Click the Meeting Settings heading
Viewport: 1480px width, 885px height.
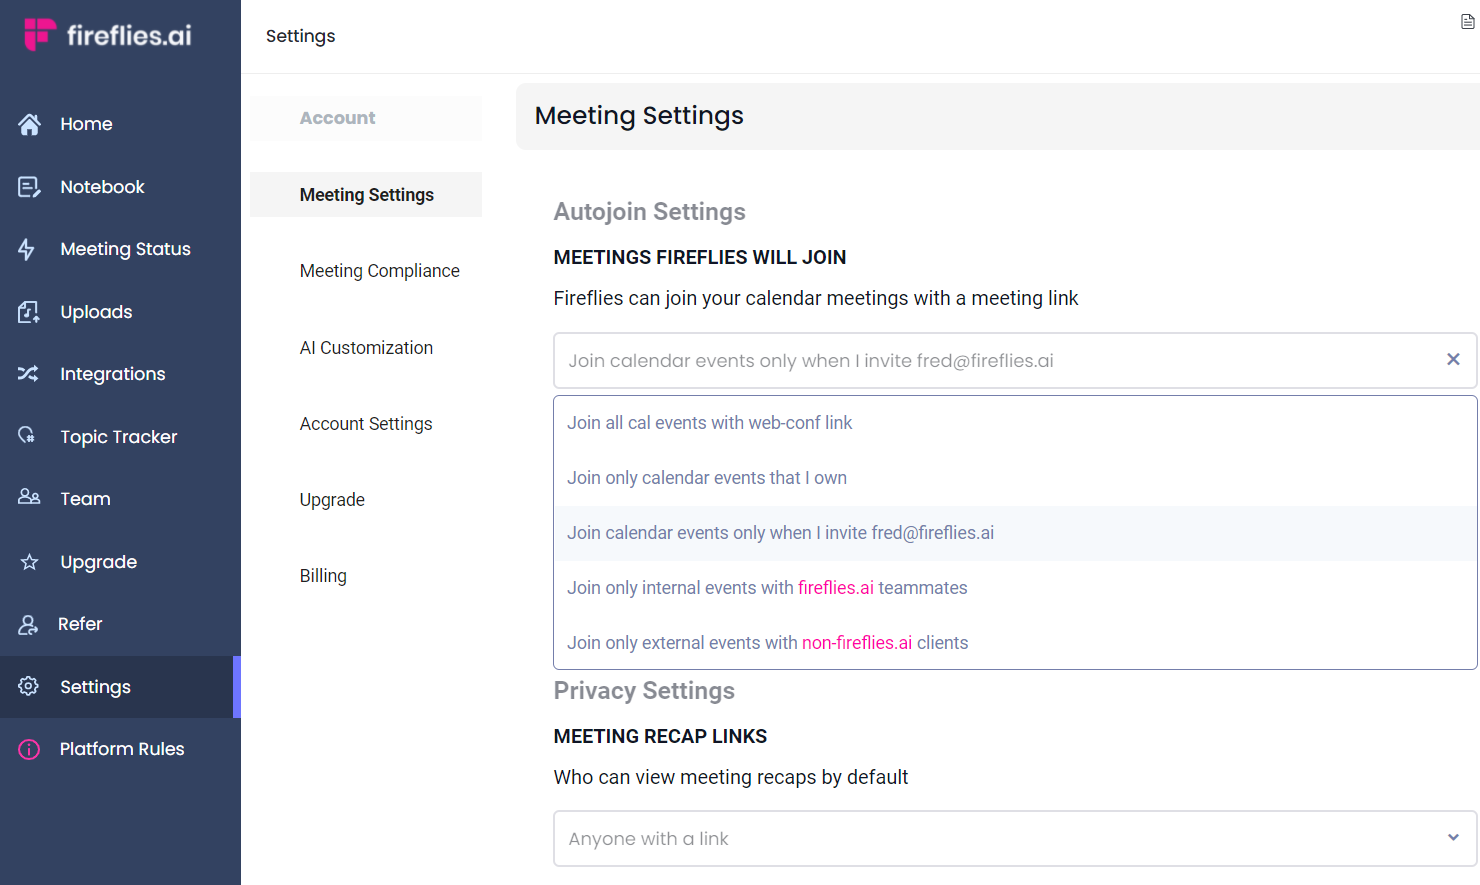(x=639, y=116)
